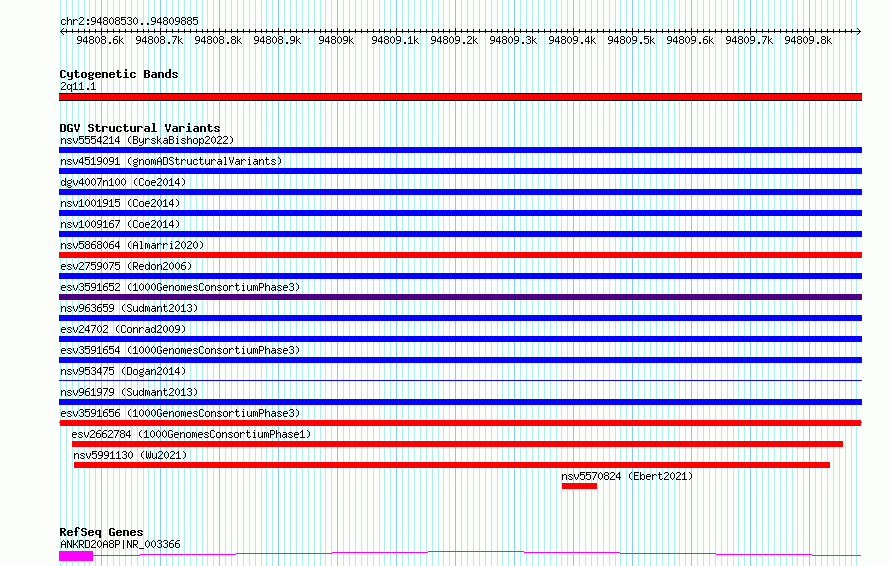Open variant nsv5570824 (Ebert2021) label
This screenshot has width=890, height=566.
[627, 476]
